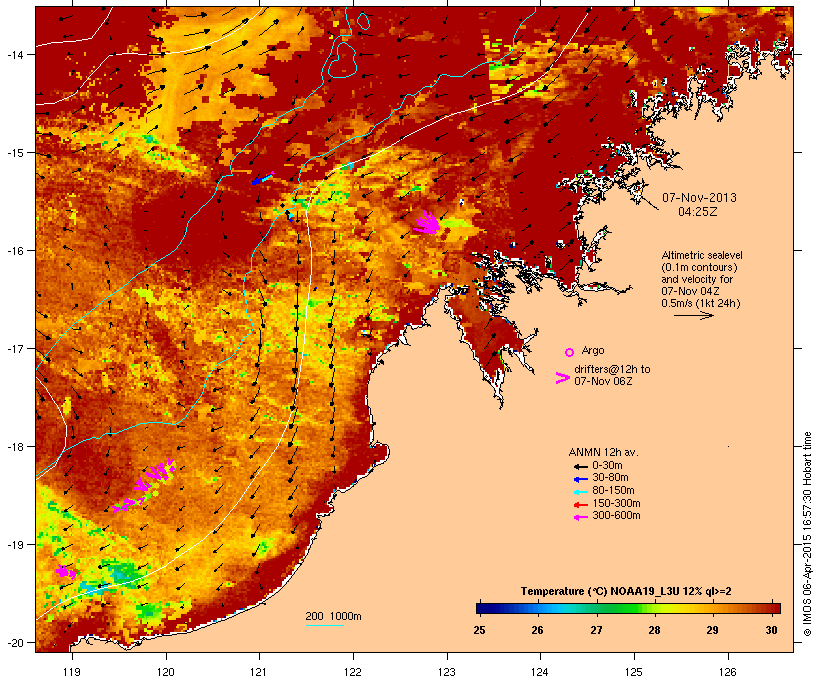Click the '200 1000m' contour label
820x680 pixels.
coord(333,616)
